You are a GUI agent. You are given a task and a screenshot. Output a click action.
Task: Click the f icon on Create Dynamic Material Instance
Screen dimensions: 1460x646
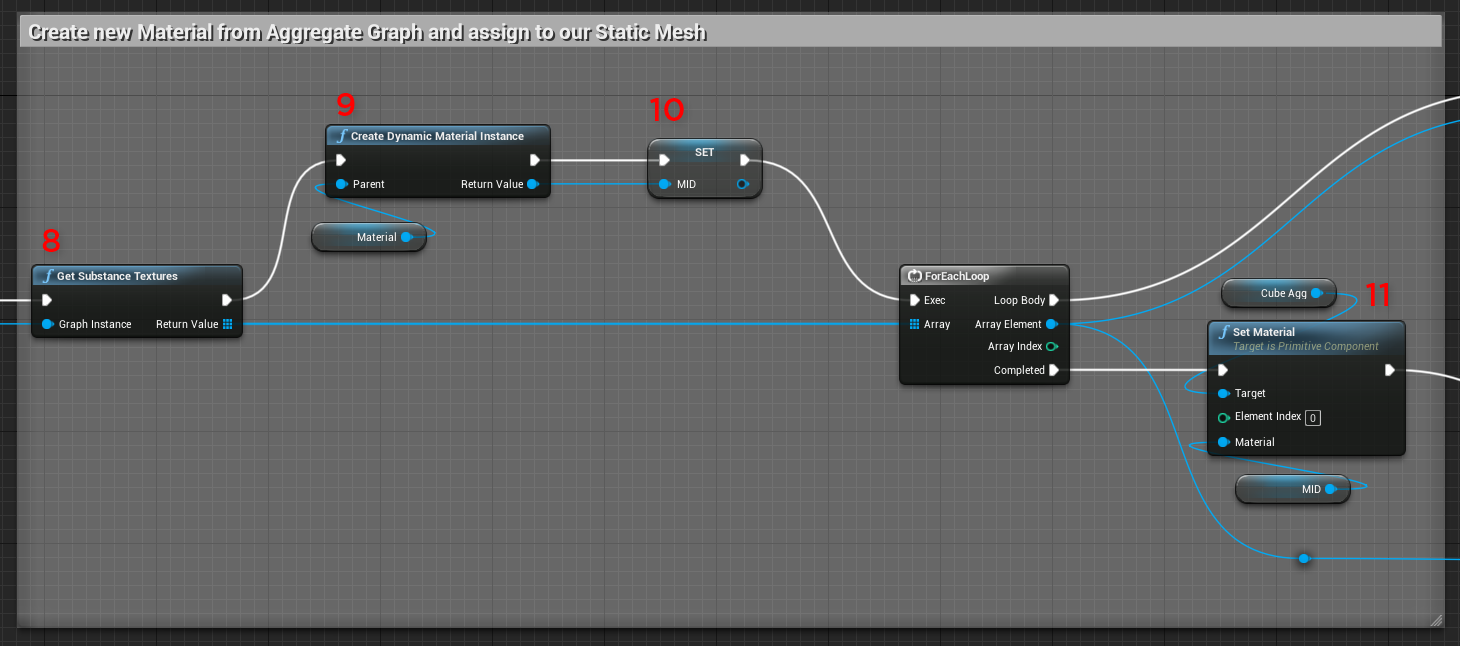pyautogui.click(x=343, y=136)
